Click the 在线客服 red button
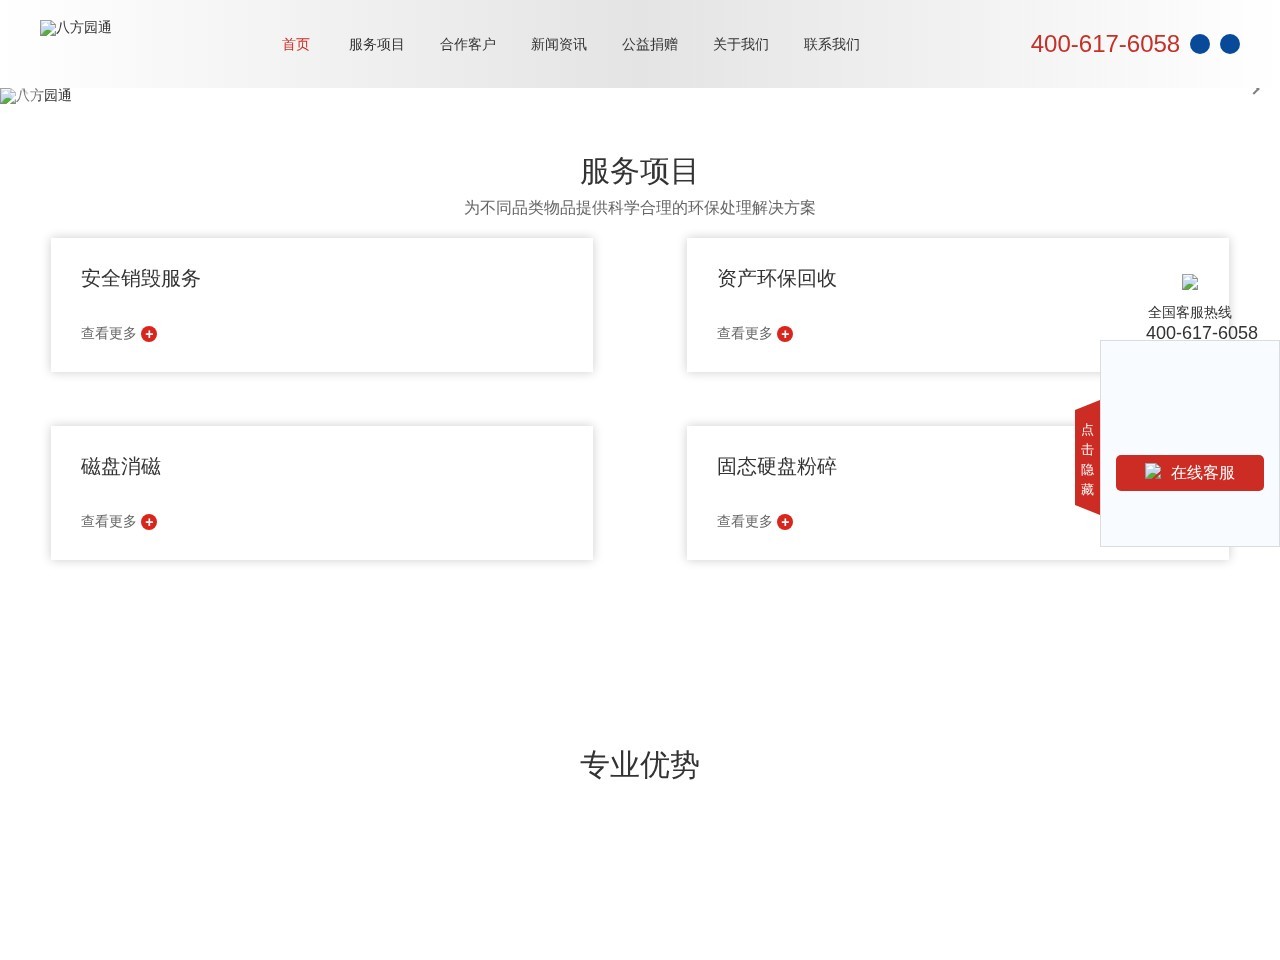The height and width of the screenshot is (960, 1280). tap(1190, 473)
